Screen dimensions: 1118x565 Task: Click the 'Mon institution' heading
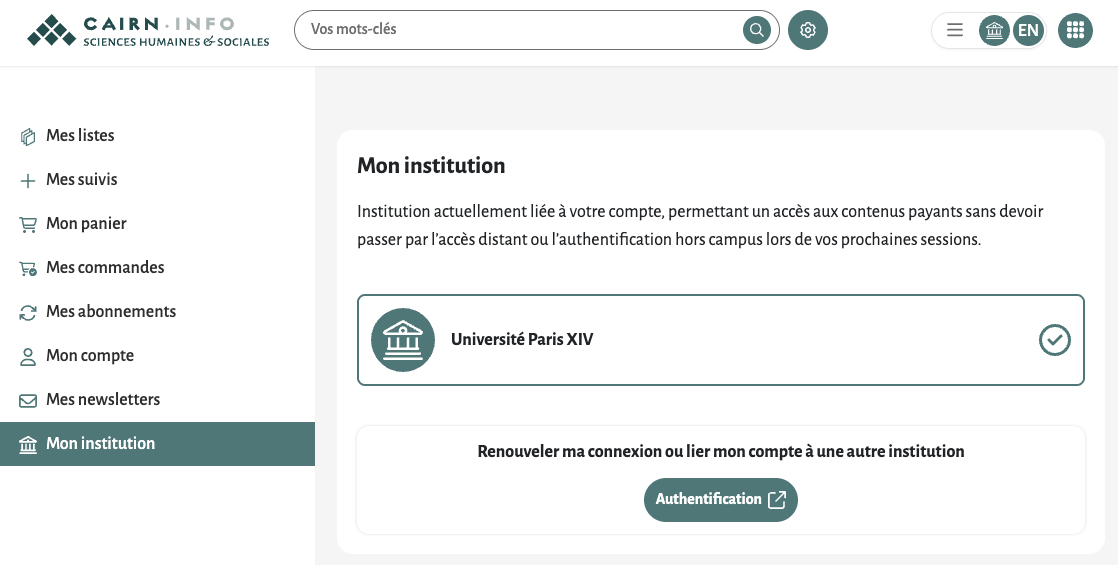point(431,166)
